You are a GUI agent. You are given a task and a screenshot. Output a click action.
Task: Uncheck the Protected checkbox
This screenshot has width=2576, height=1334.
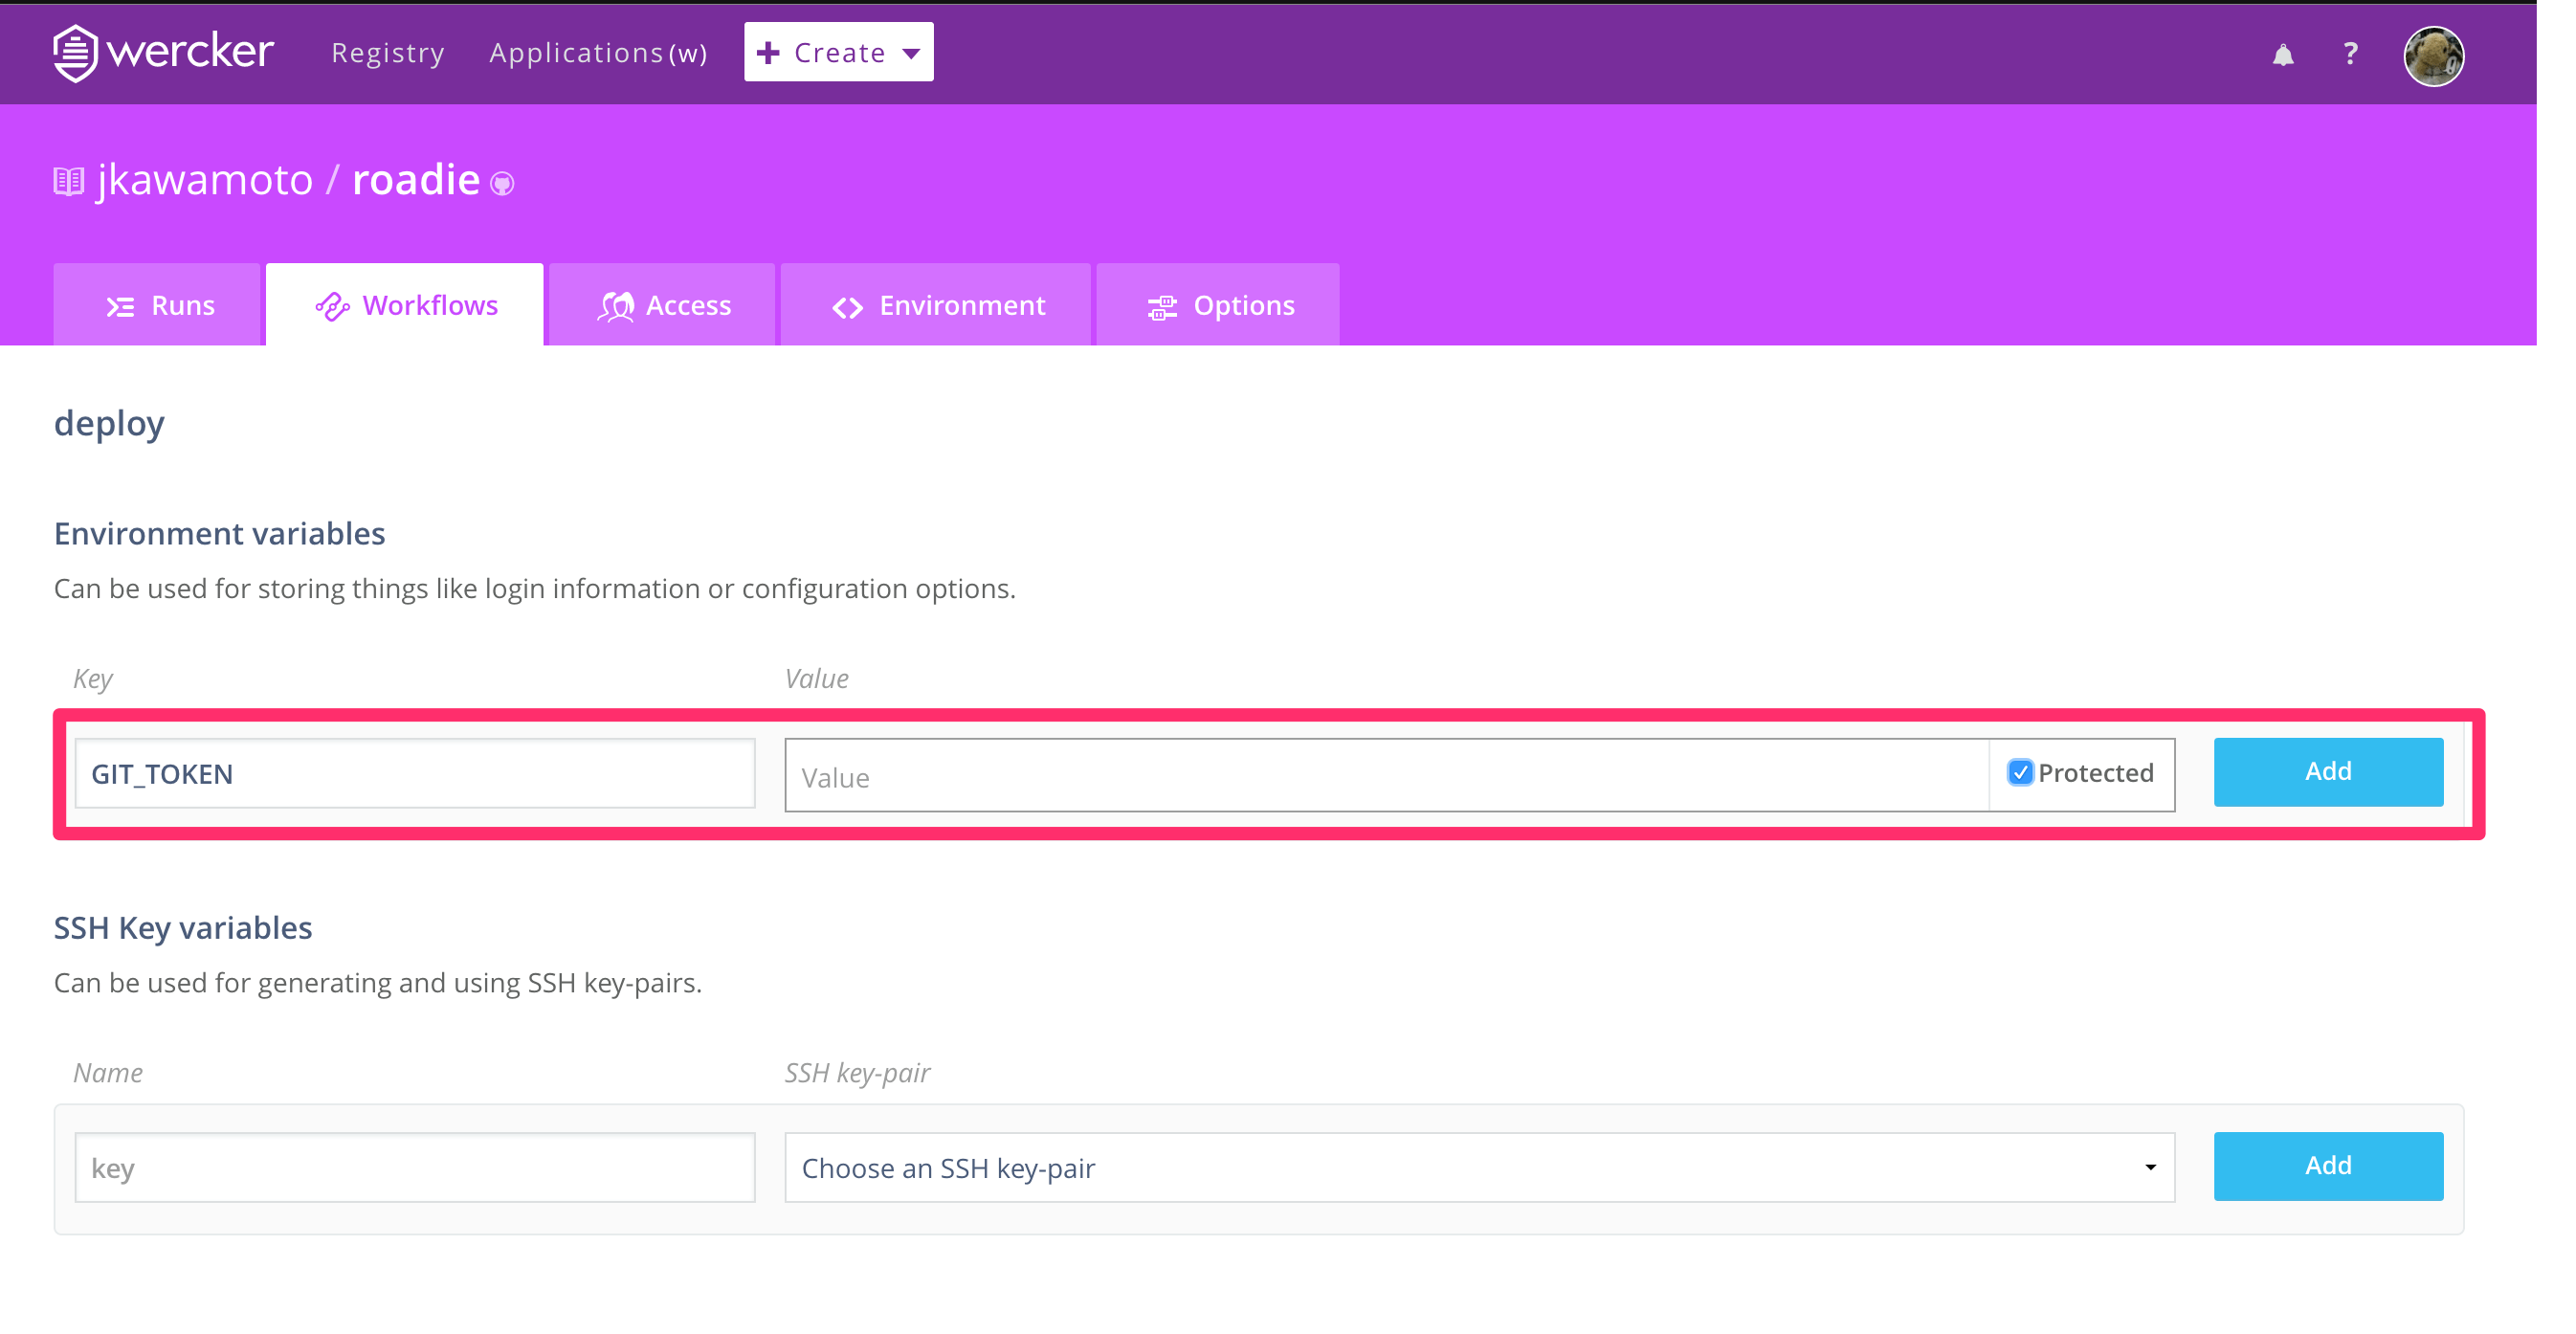(x=2020, y=772)
